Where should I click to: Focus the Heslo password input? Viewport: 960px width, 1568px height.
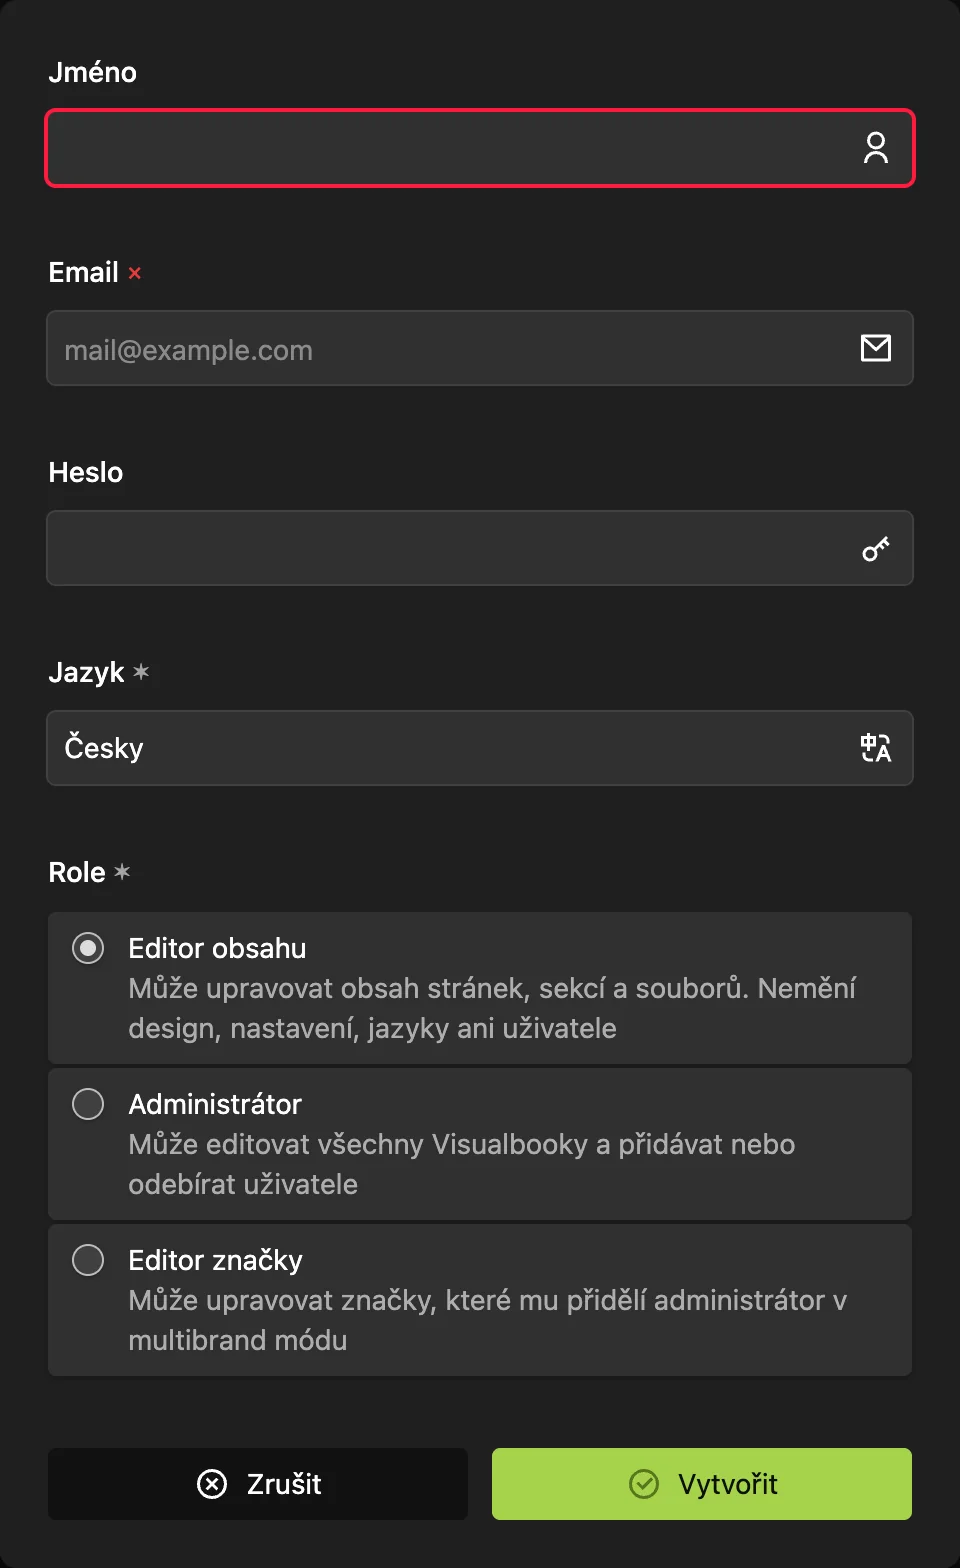click(x=480, y=548)
